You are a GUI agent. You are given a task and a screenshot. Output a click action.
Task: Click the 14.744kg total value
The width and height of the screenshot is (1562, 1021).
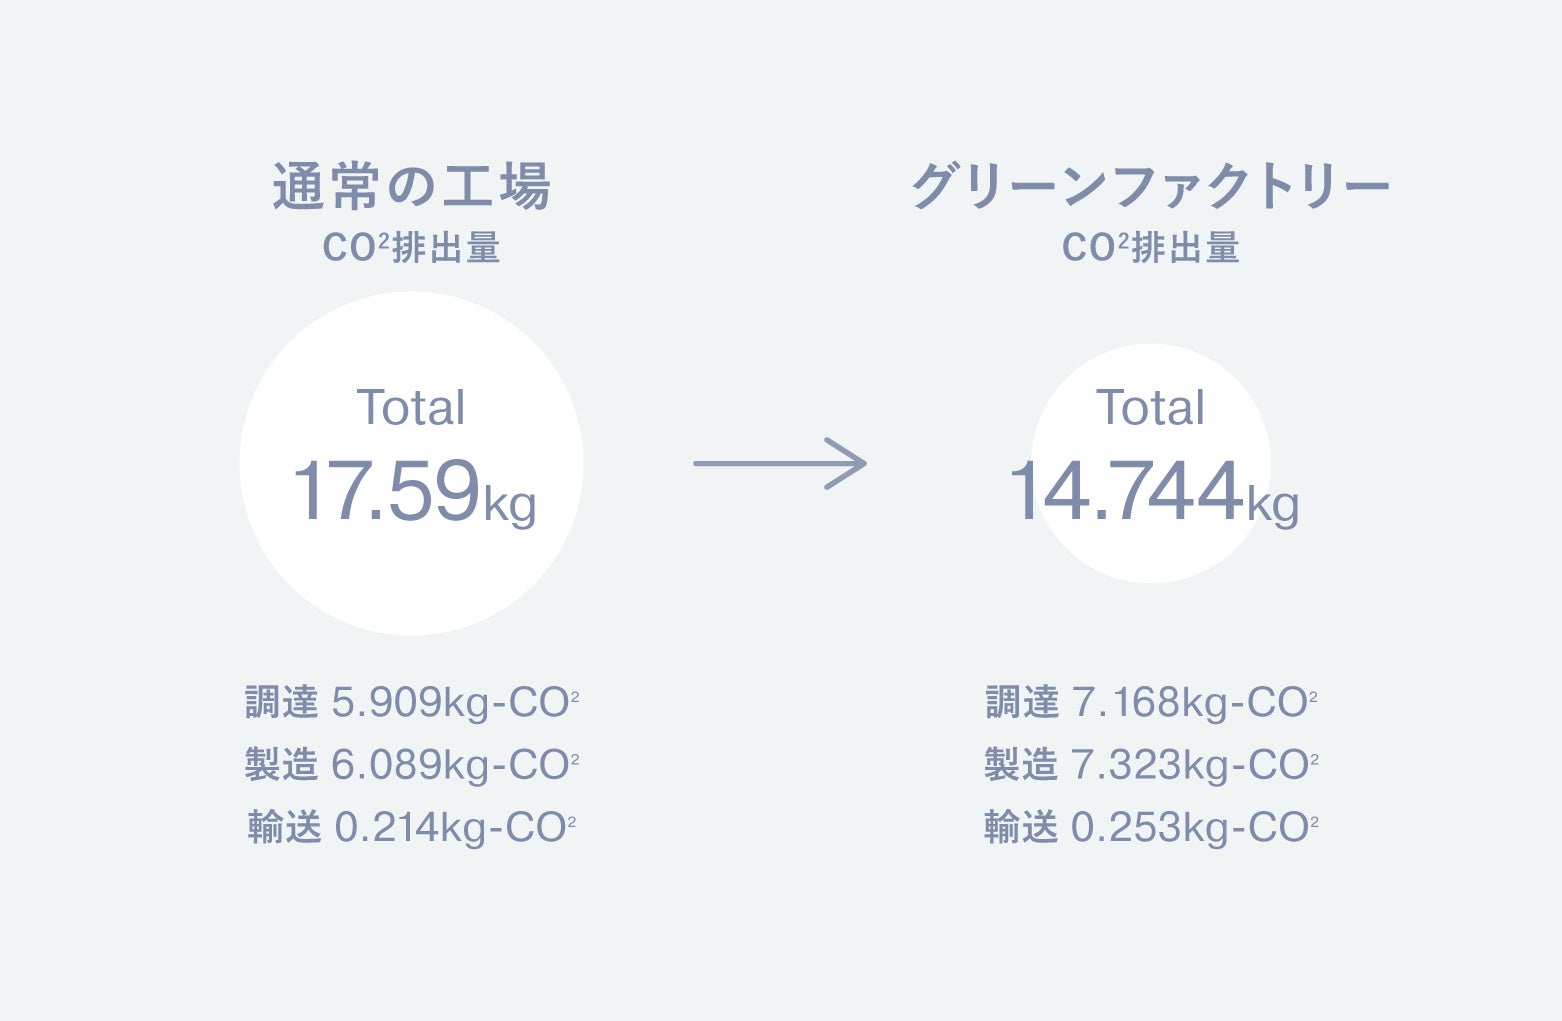click(x=1125, y=491)
